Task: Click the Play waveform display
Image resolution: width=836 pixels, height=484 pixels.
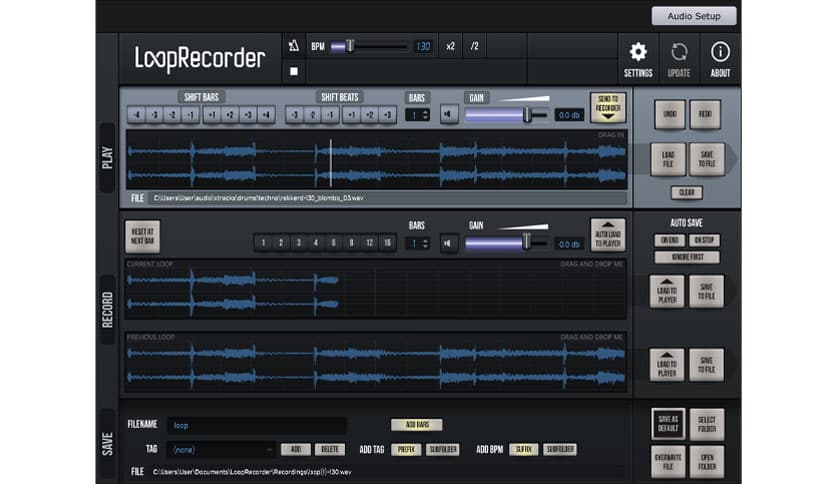Action: 376,160
